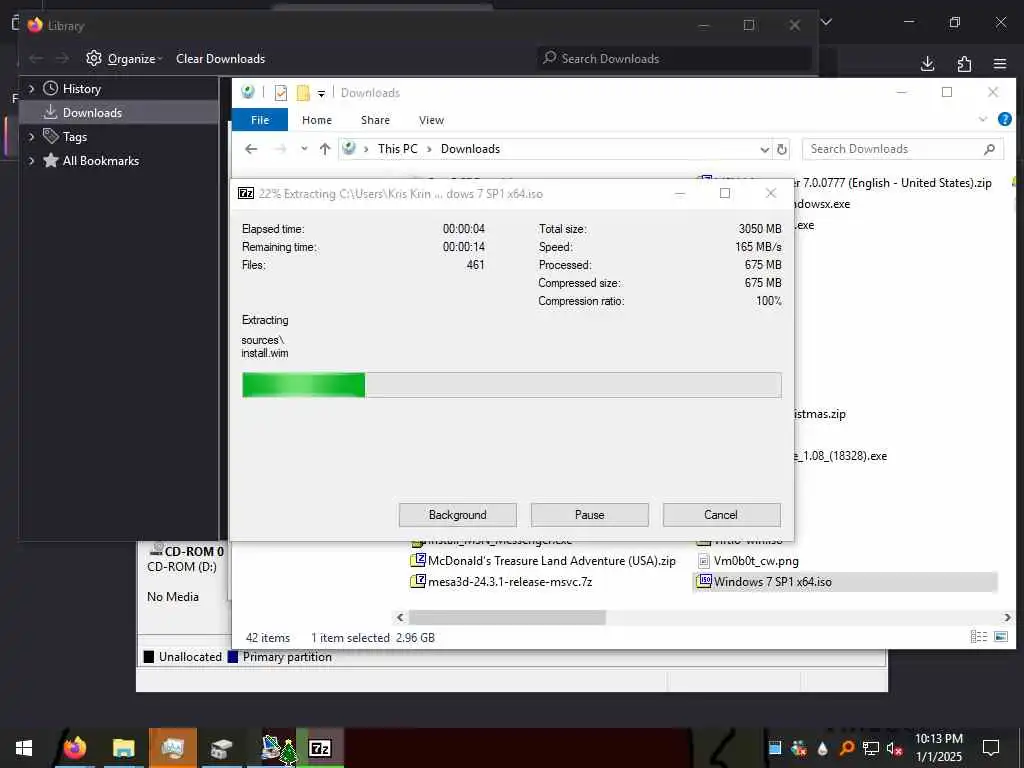Open Firefox downloads arrow icon

pos(927,63)
